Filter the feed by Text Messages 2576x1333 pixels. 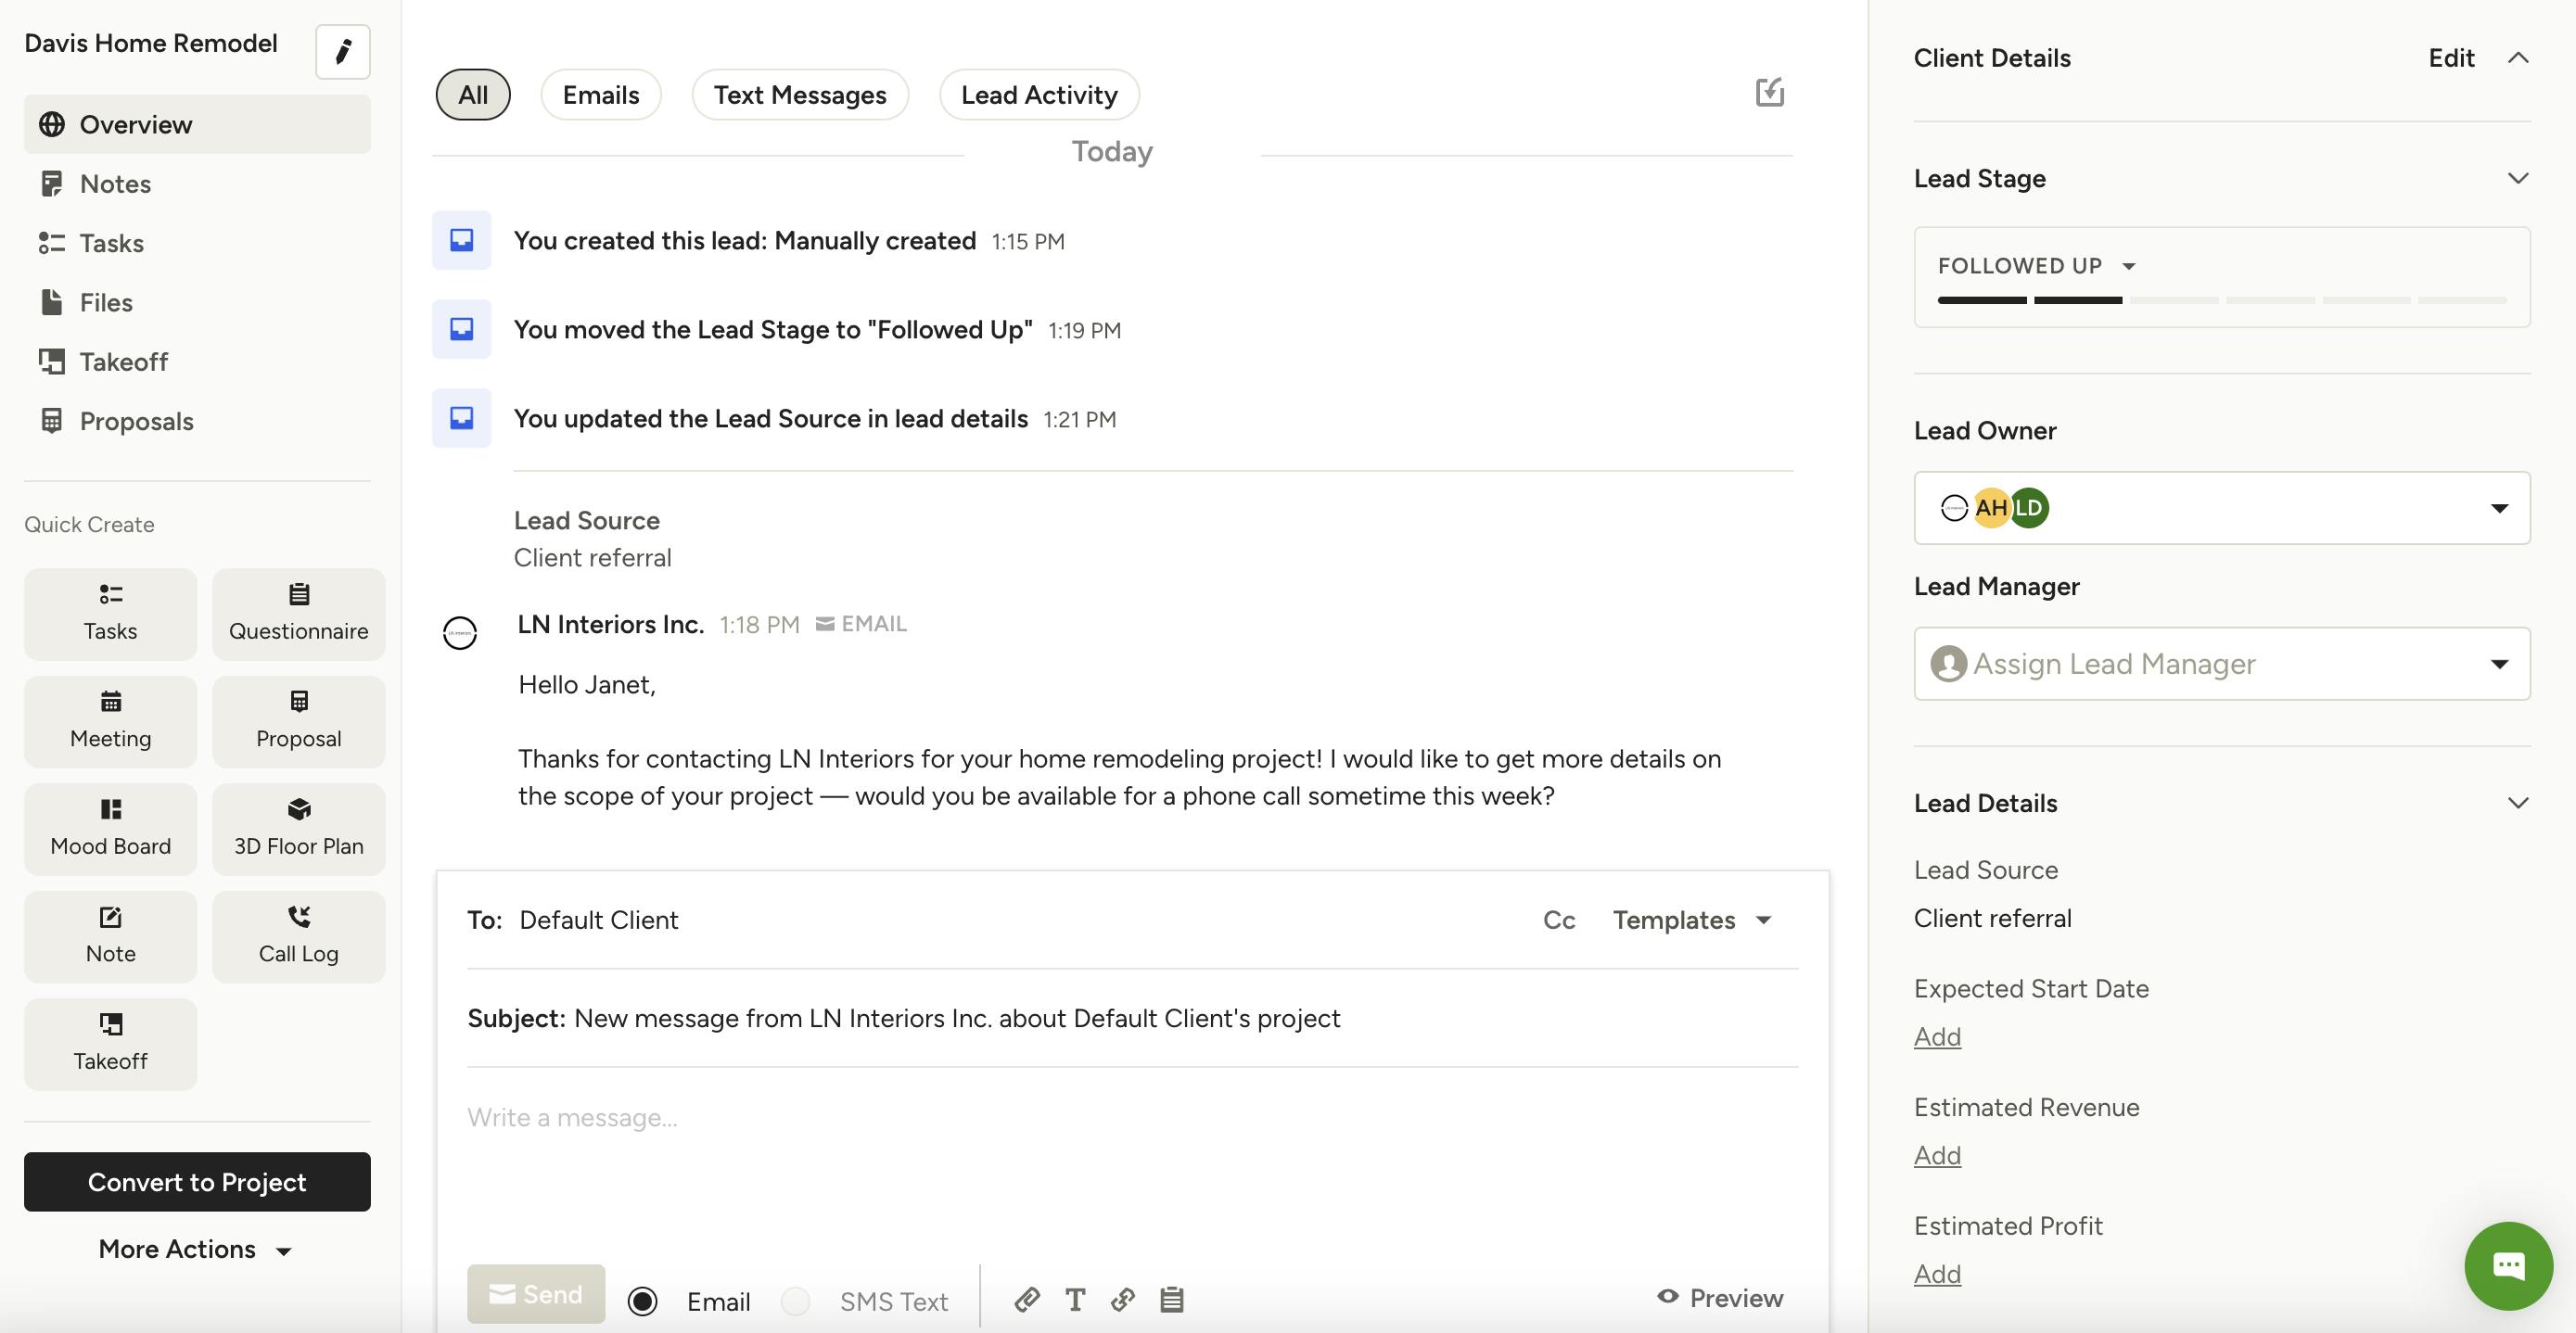(800, 95)
